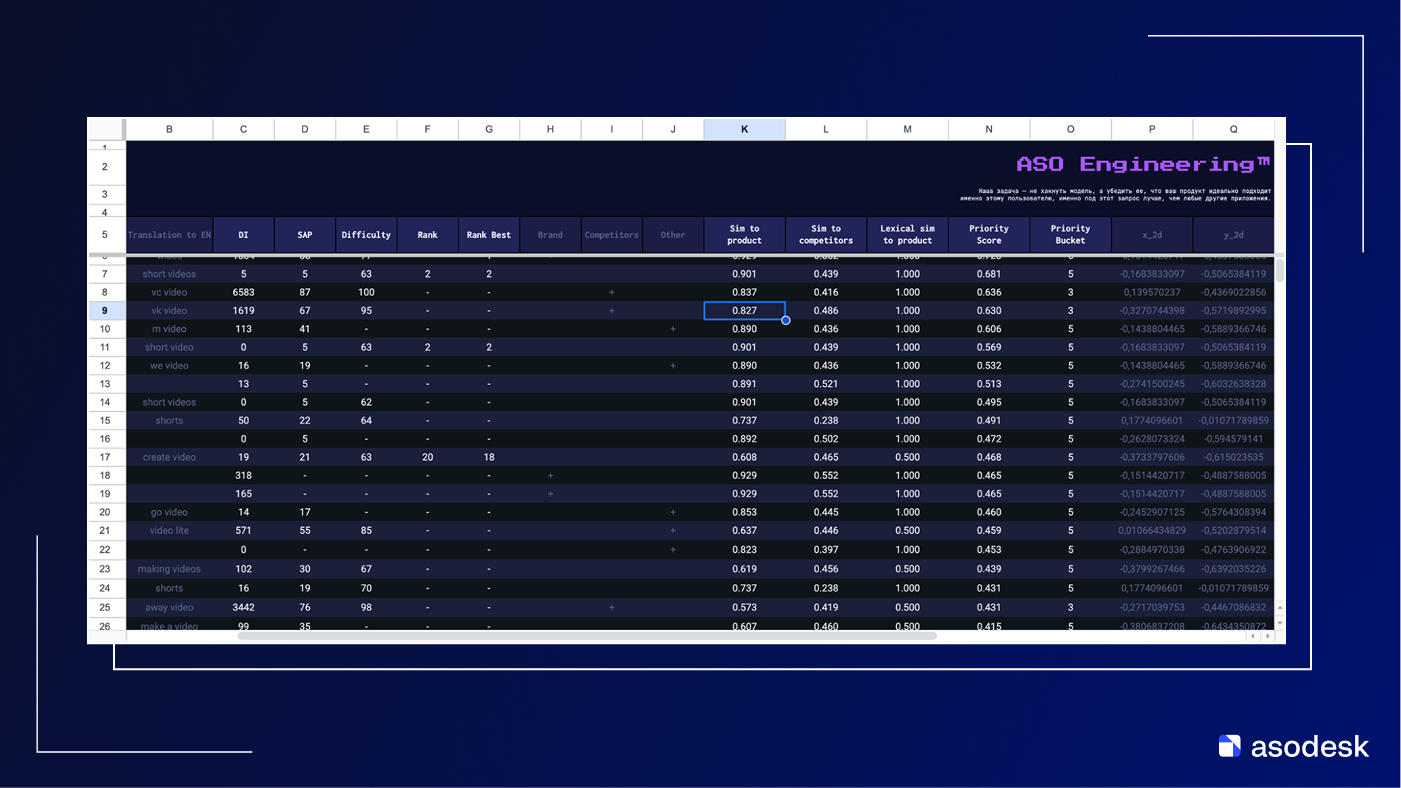This screenshot has width=1401, height=788.
Task: Select the cell containing 'create video'
Action: 169,457
